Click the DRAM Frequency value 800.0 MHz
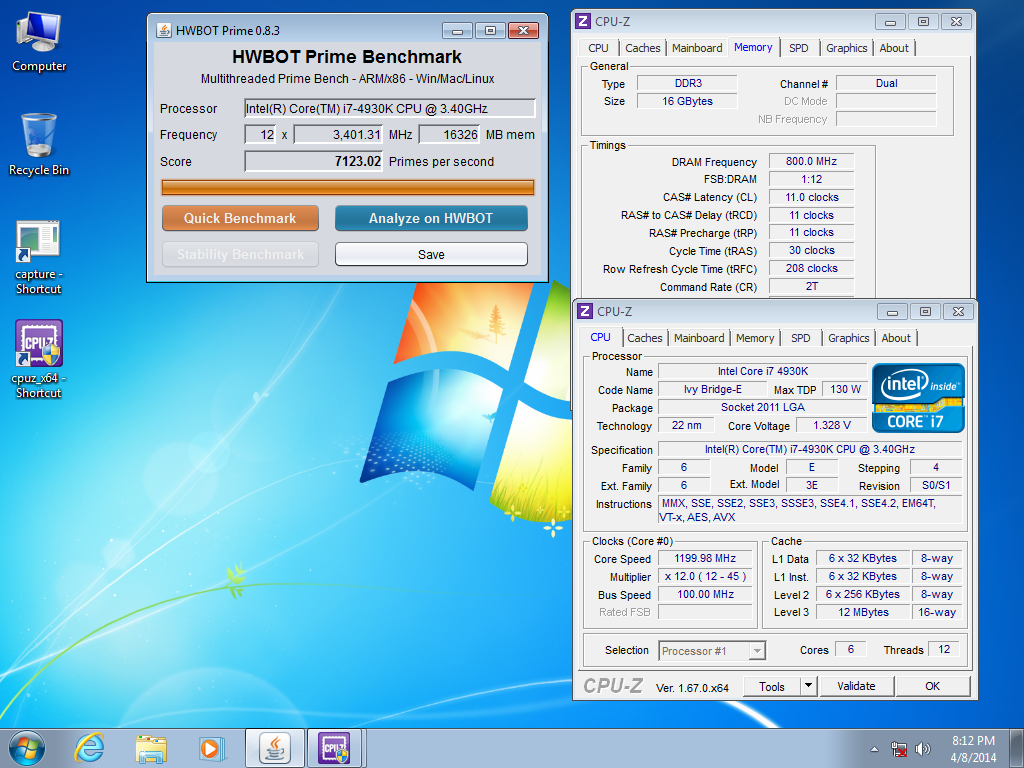The height and width of the screenshot is (768, 1024). coord(811,161)
